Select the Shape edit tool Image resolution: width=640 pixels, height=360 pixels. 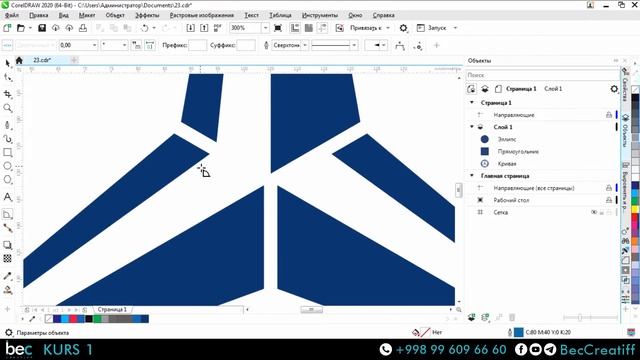(x=7, y=78)
